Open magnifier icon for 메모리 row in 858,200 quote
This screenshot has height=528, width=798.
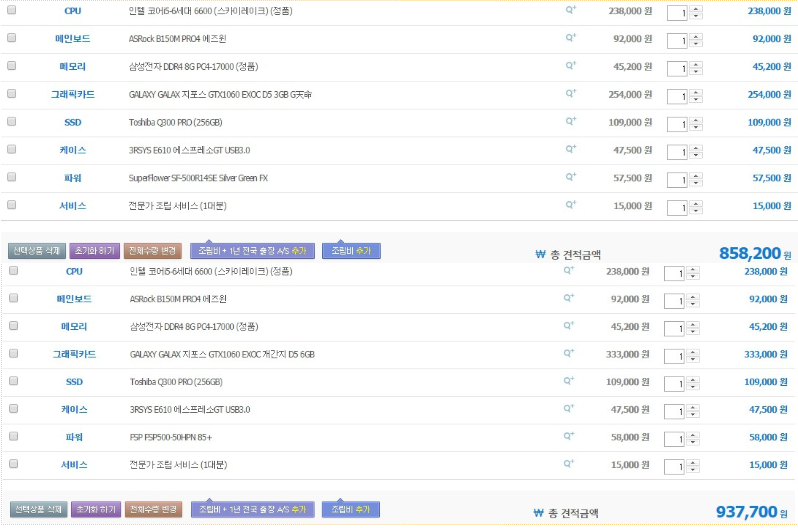[571, 65]
